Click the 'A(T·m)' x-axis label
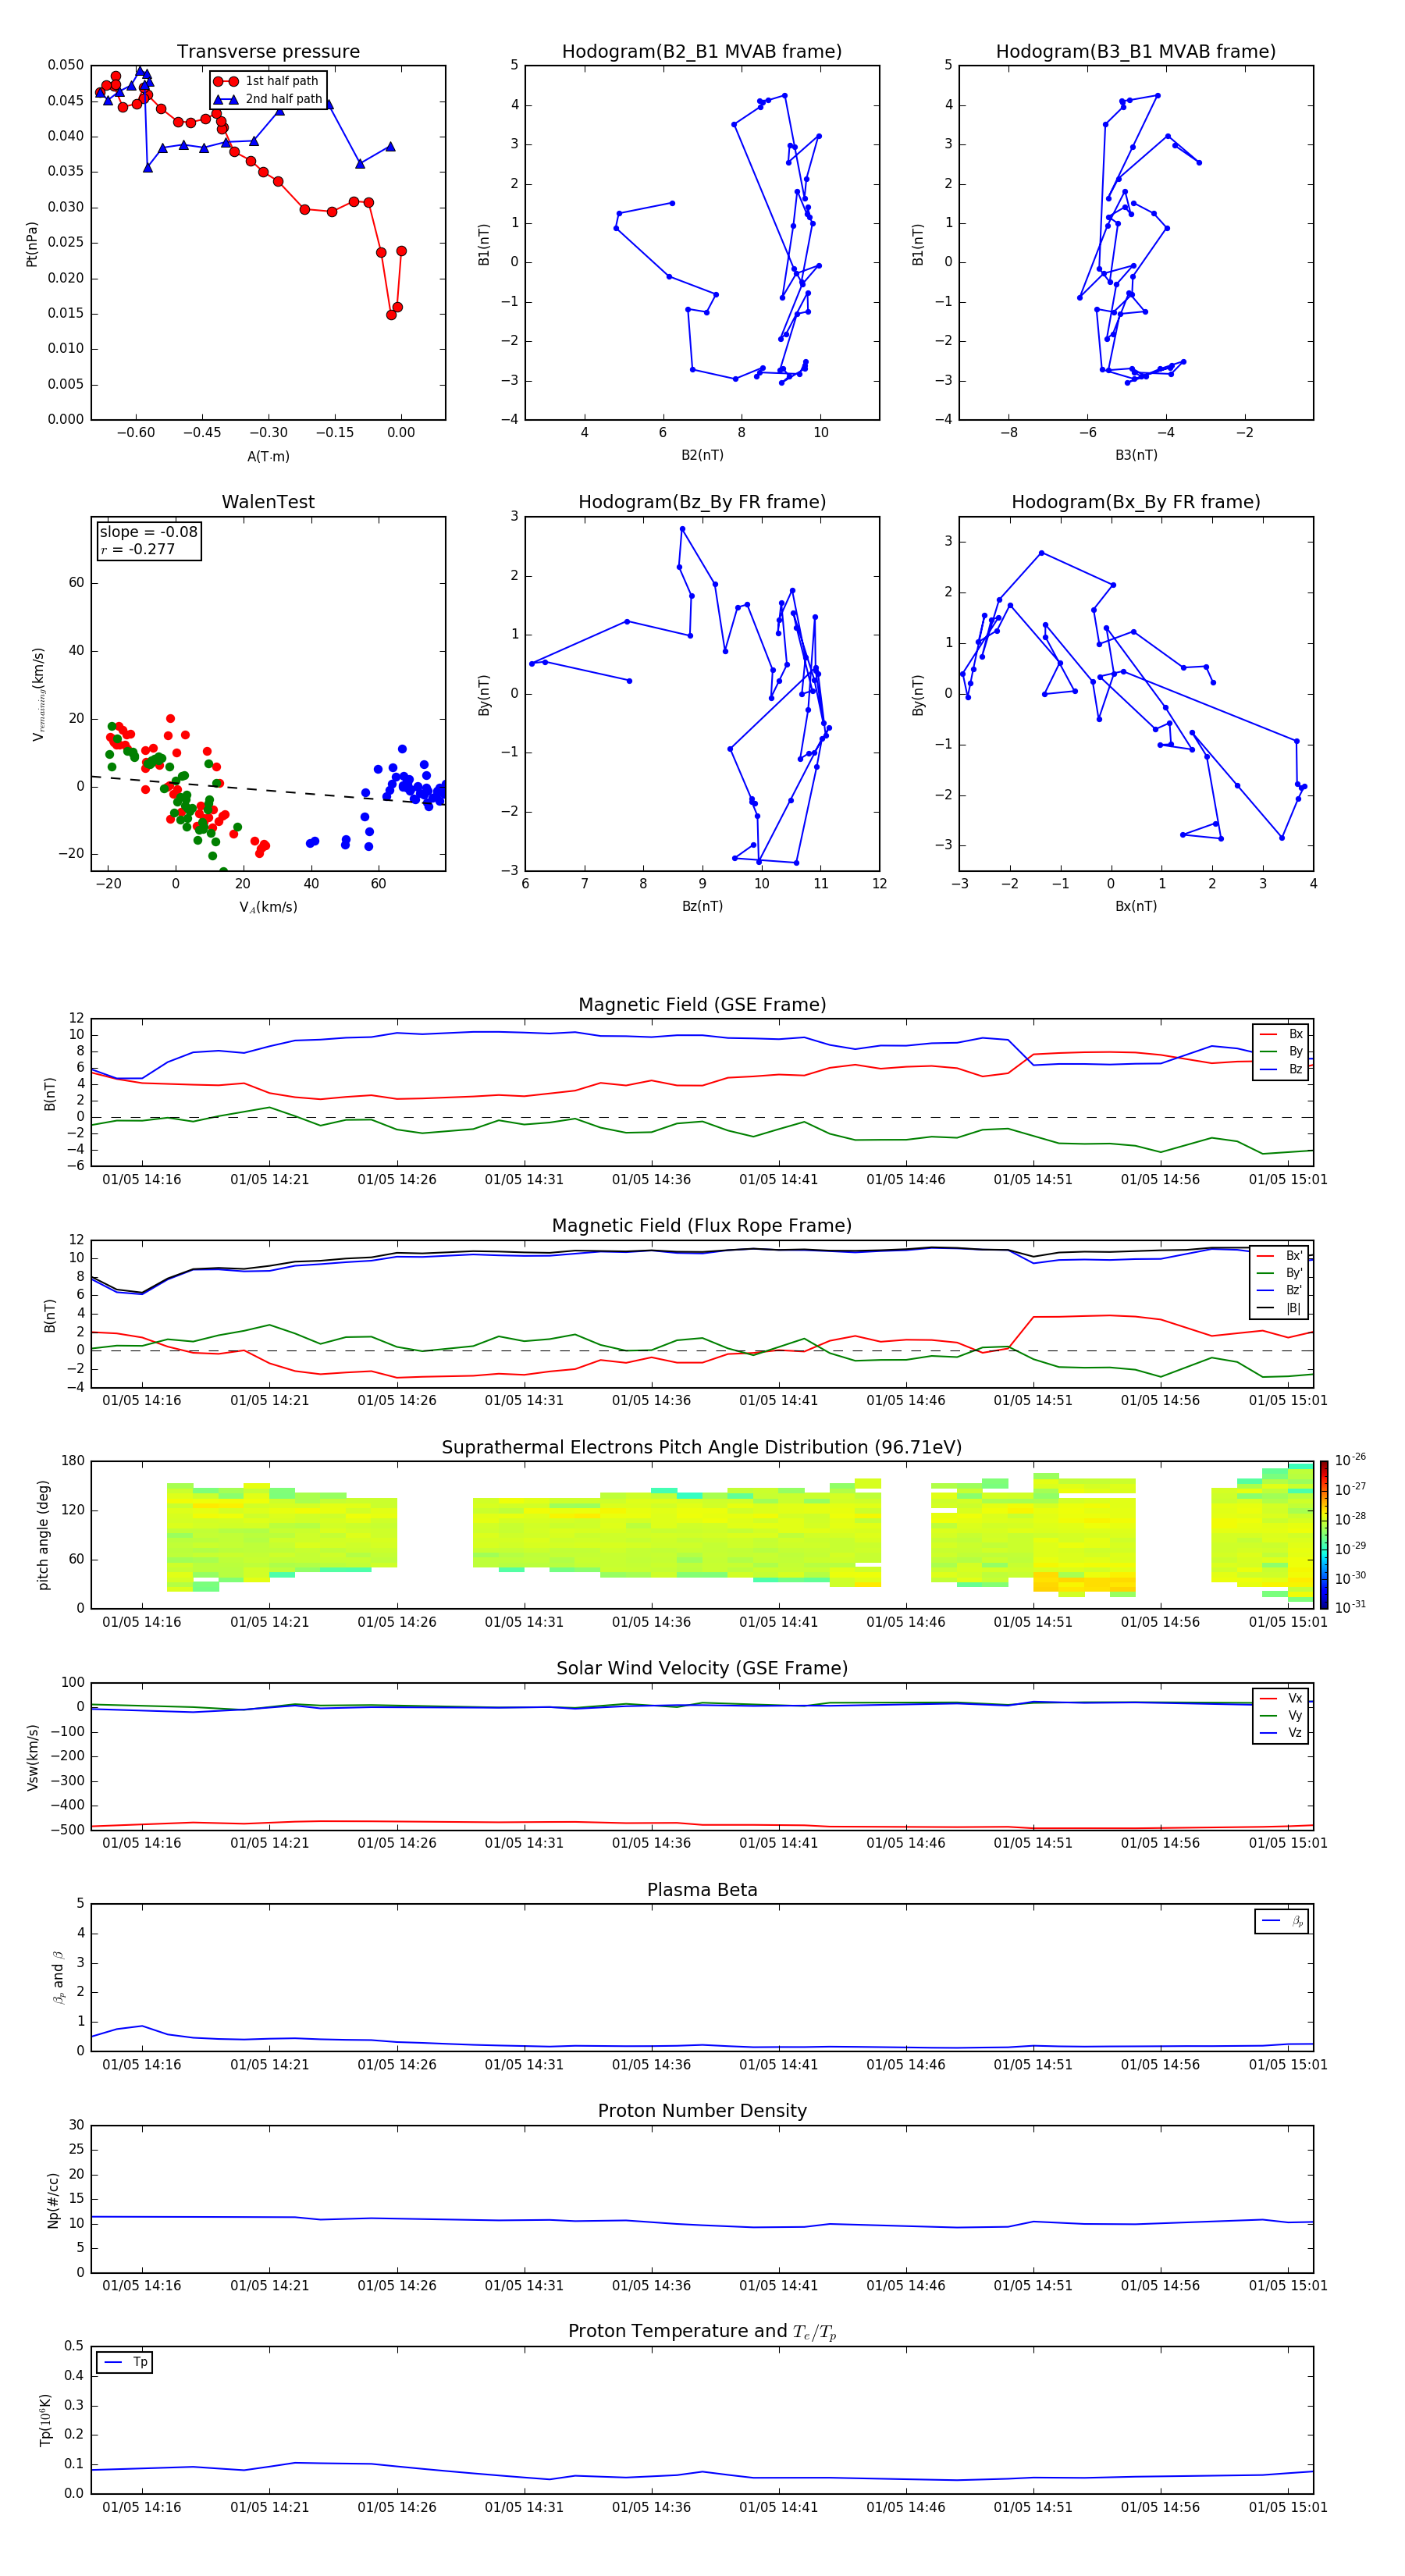Viewport: 1405px width, 2576px height. coord(268,457)
